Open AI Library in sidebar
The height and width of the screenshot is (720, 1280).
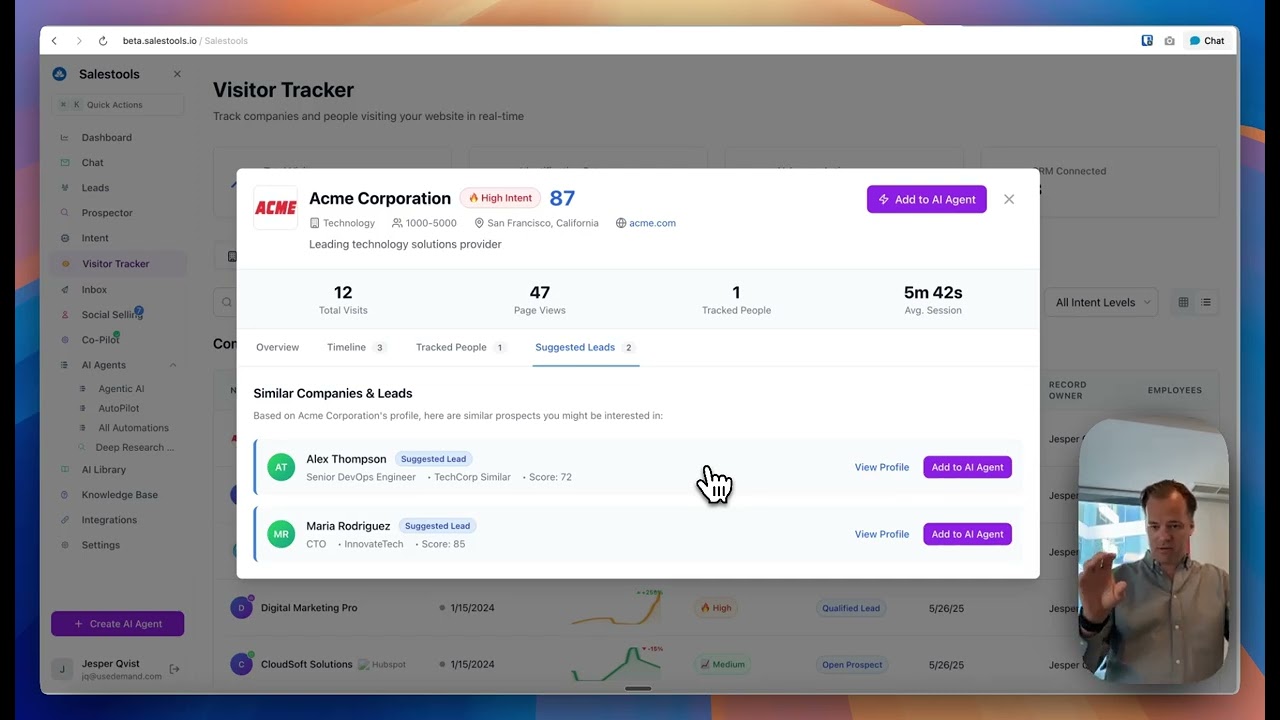coord(104,470)
